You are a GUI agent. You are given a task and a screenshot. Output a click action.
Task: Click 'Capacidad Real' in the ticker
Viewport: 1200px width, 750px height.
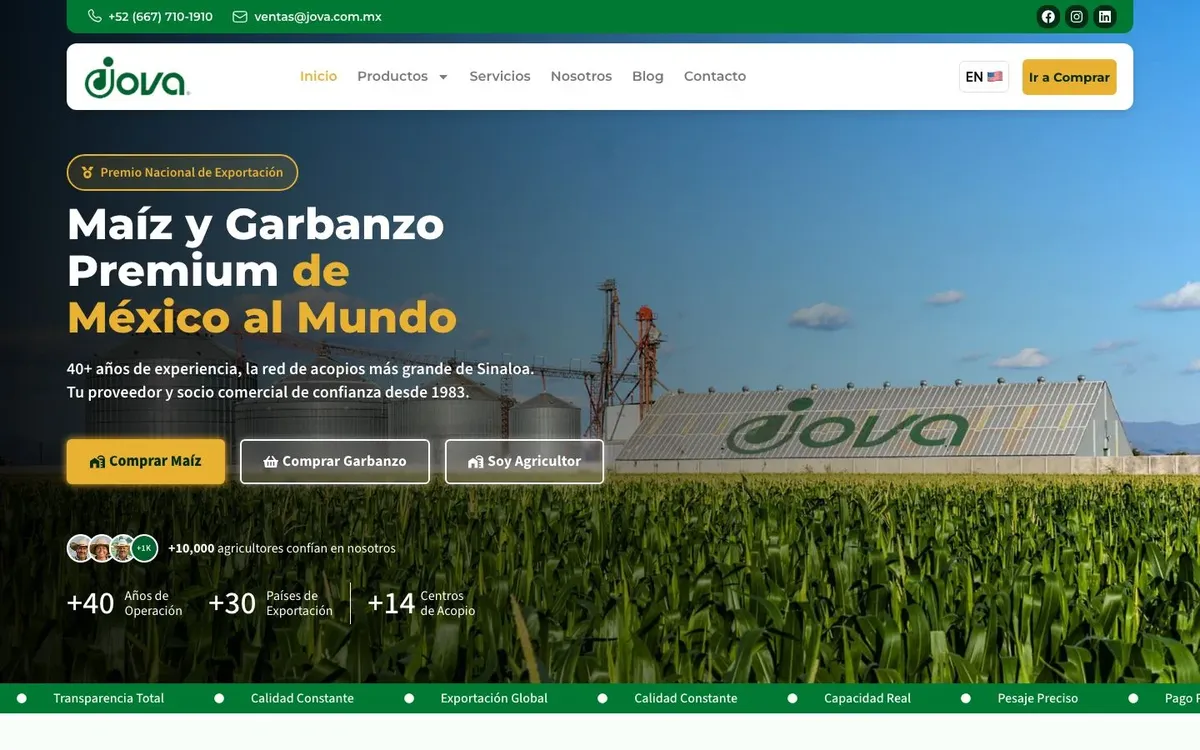click(x=867, y=698)
